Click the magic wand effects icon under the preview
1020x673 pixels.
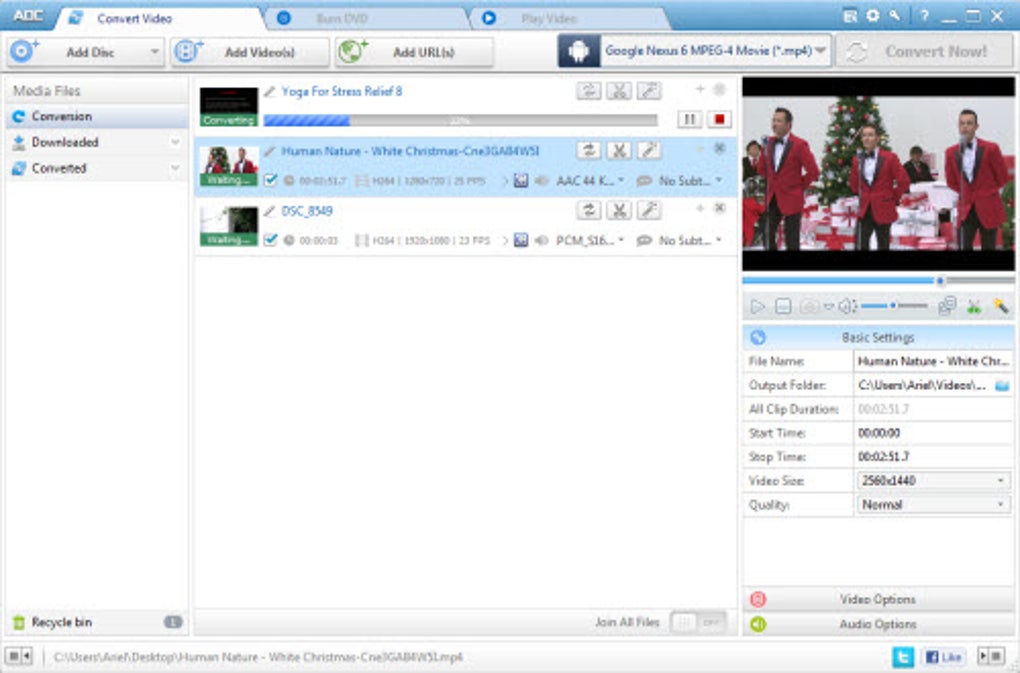(1000, 306)
